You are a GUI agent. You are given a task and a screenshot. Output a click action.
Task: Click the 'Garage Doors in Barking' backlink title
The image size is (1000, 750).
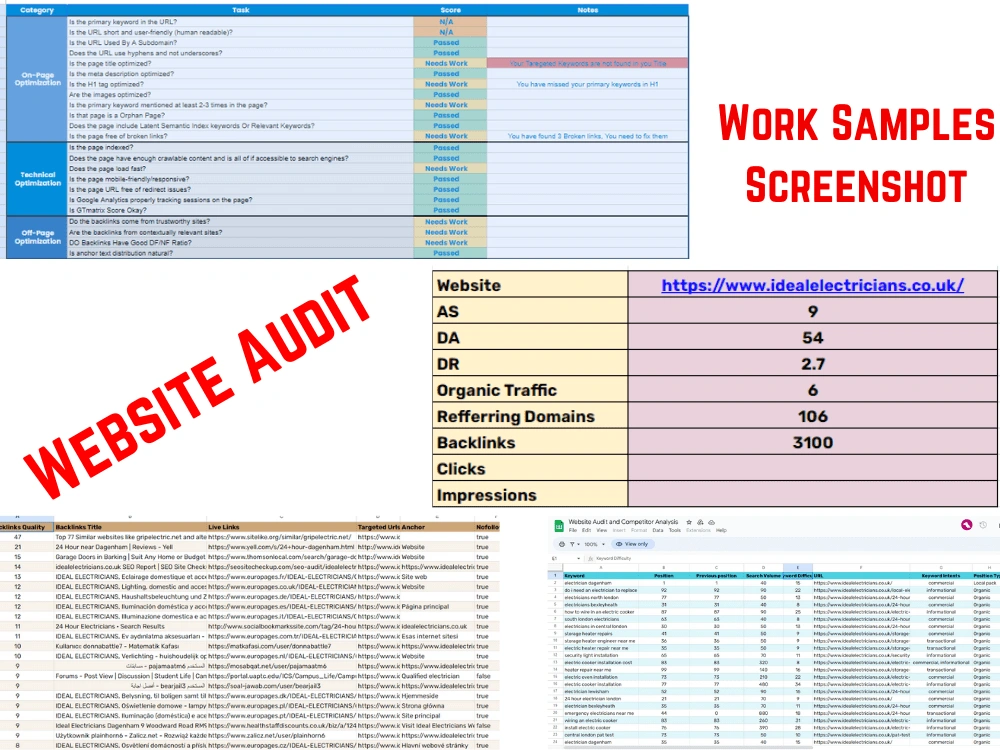(x=130, y=557)
